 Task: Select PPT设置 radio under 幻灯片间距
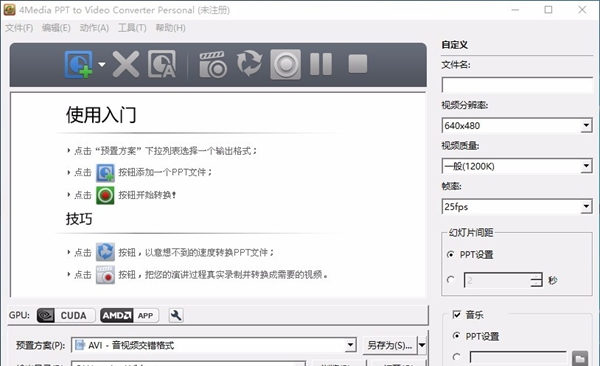click(451, 255)
